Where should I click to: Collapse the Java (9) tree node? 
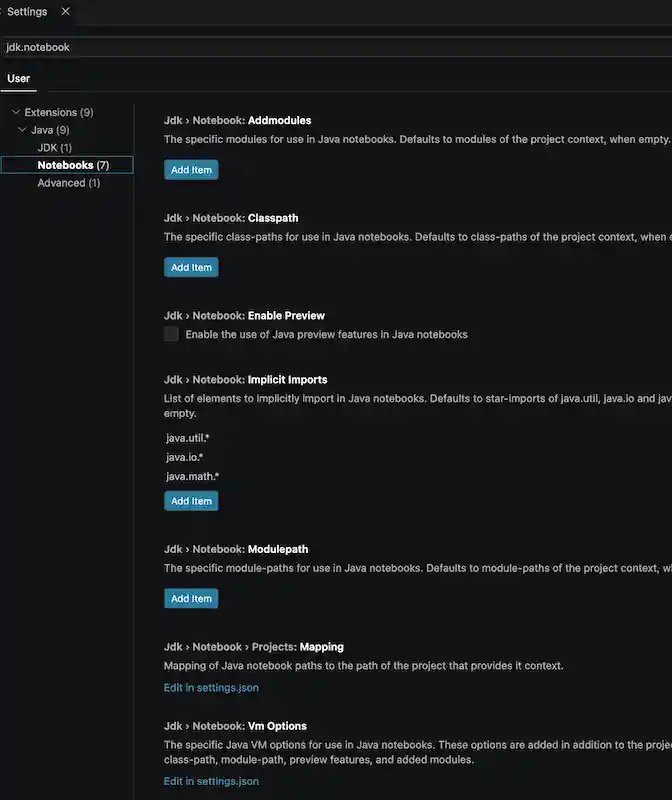pyautogui.click(x=22, y=129)
